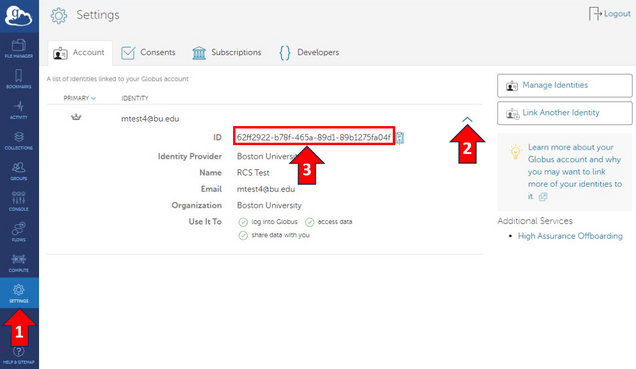Screen dimensions: 636x369
Task: Click the Manage Identities button
Action: click(565, 86)
